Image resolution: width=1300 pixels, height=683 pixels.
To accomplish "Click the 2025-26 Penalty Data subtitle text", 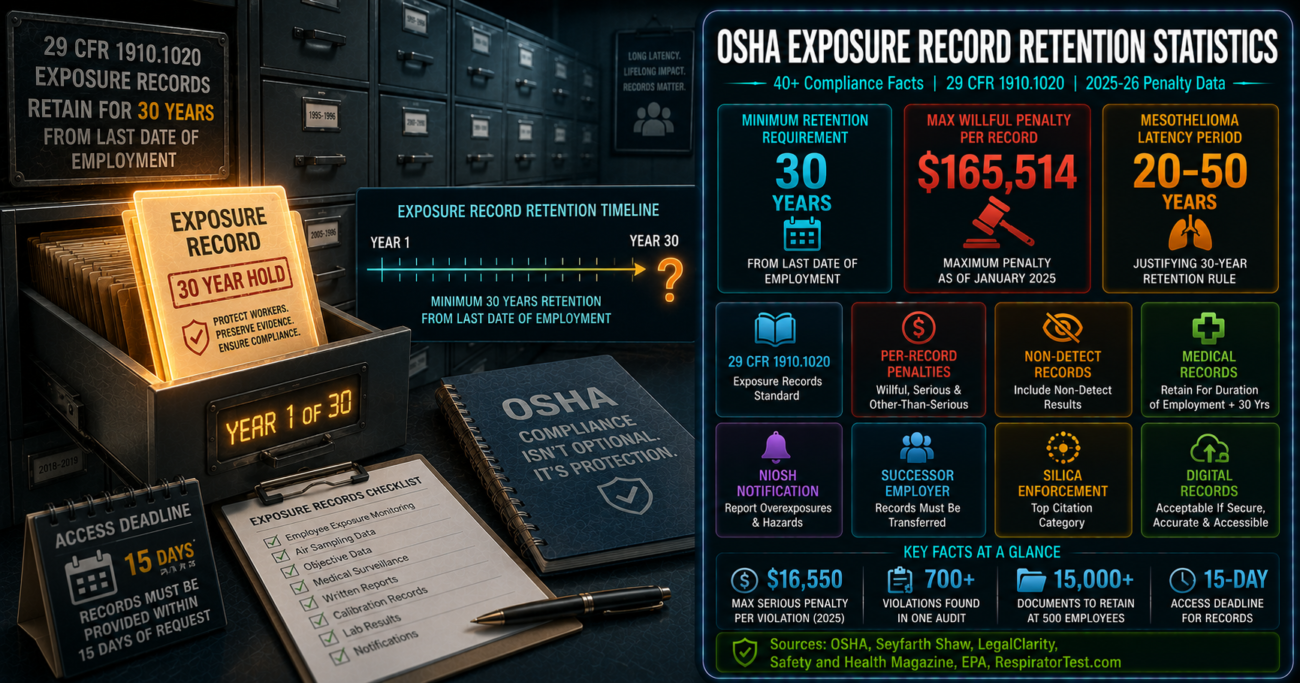I will point(1154,84).
